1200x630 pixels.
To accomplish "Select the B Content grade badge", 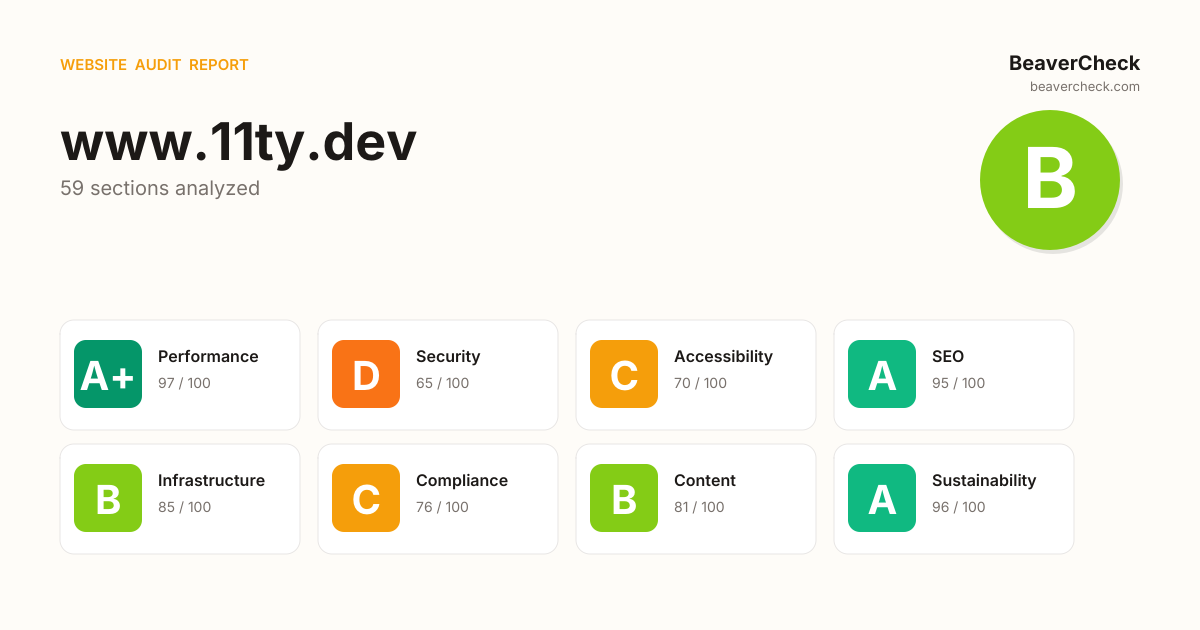I will click(624, 498).
